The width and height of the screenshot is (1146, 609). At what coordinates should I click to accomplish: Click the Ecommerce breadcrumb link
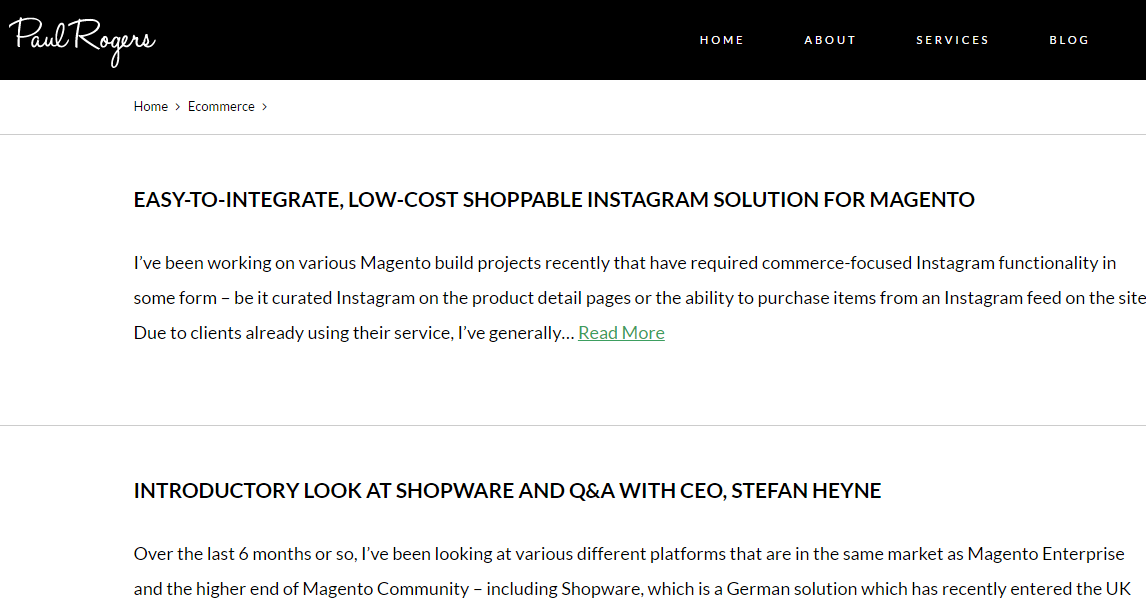pyautogui.click(x=221, y=107)
